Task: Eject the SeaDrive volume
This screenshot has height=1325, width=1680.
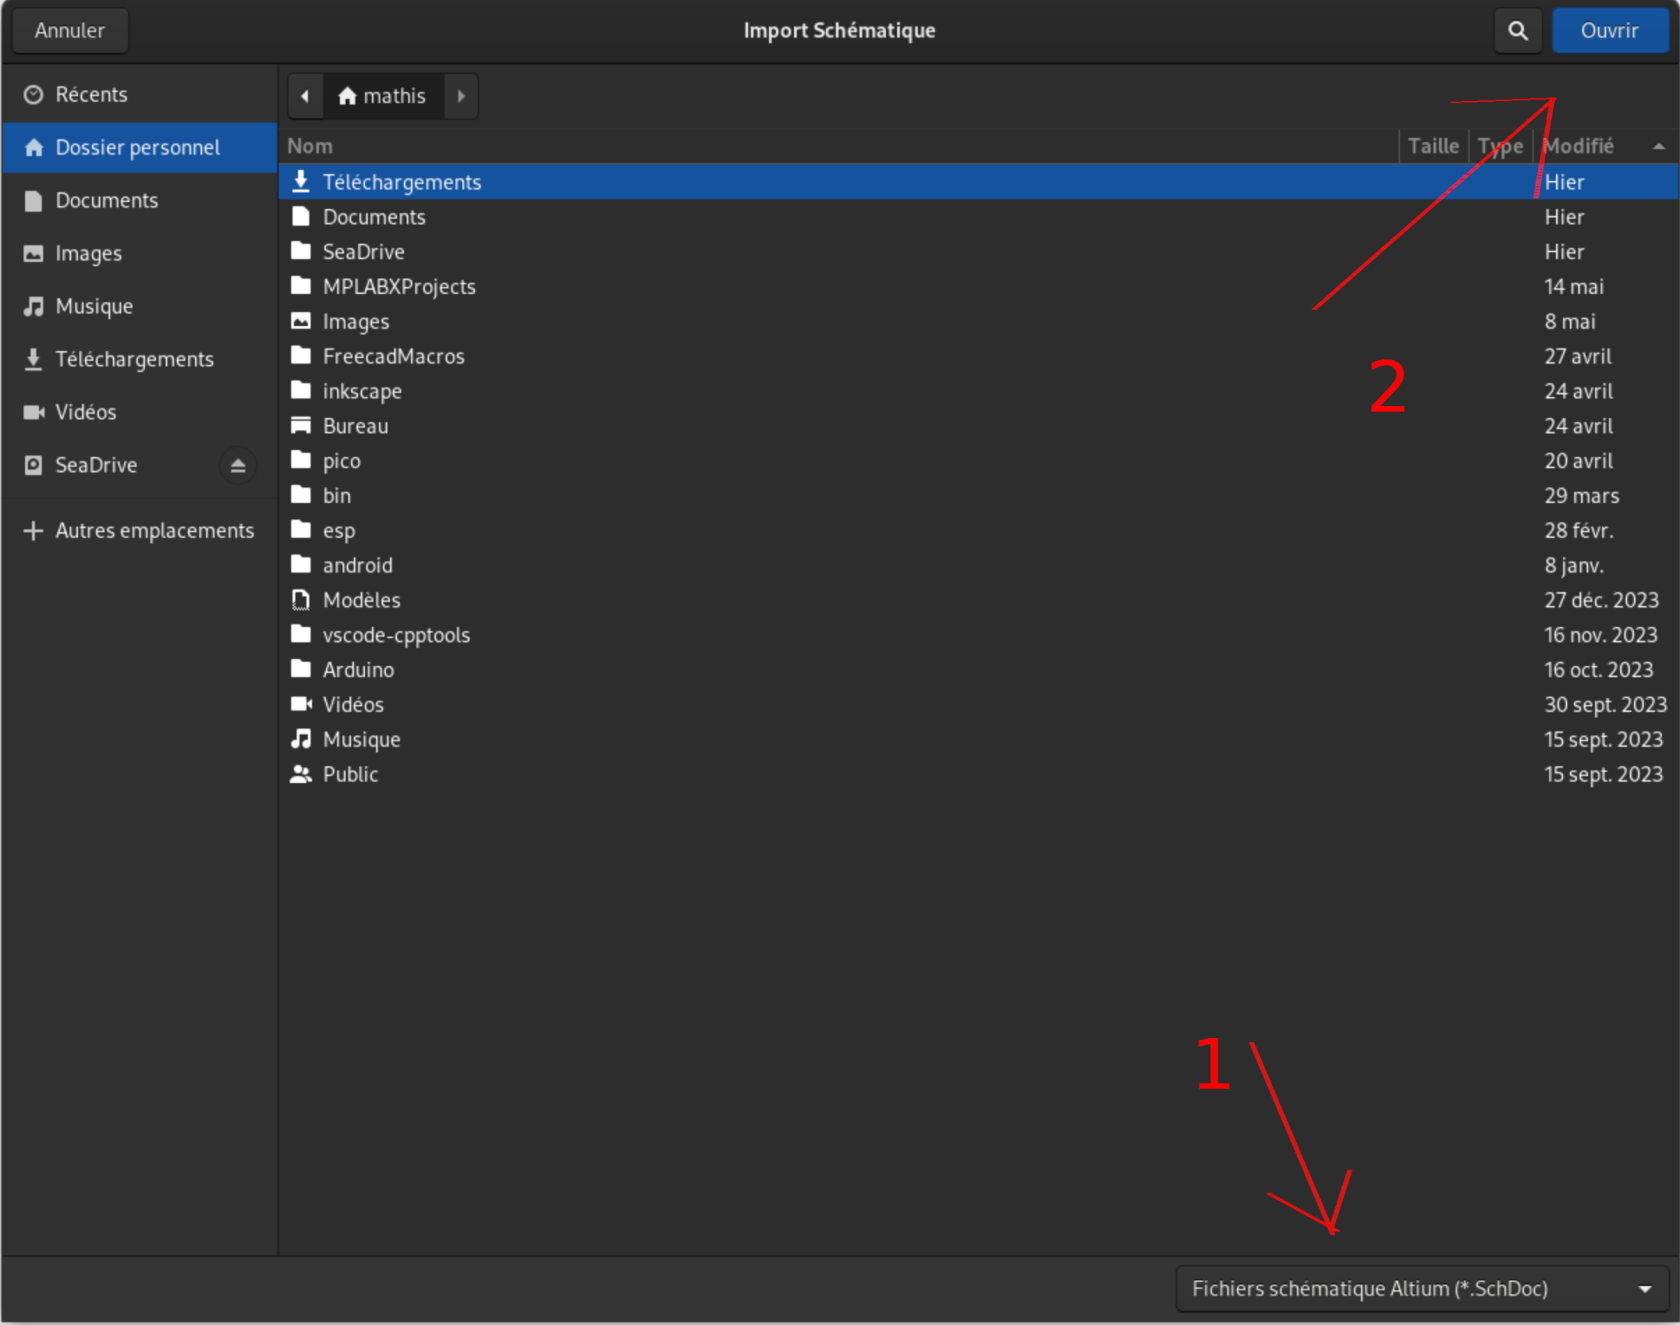Action: (x=238, y=465)
